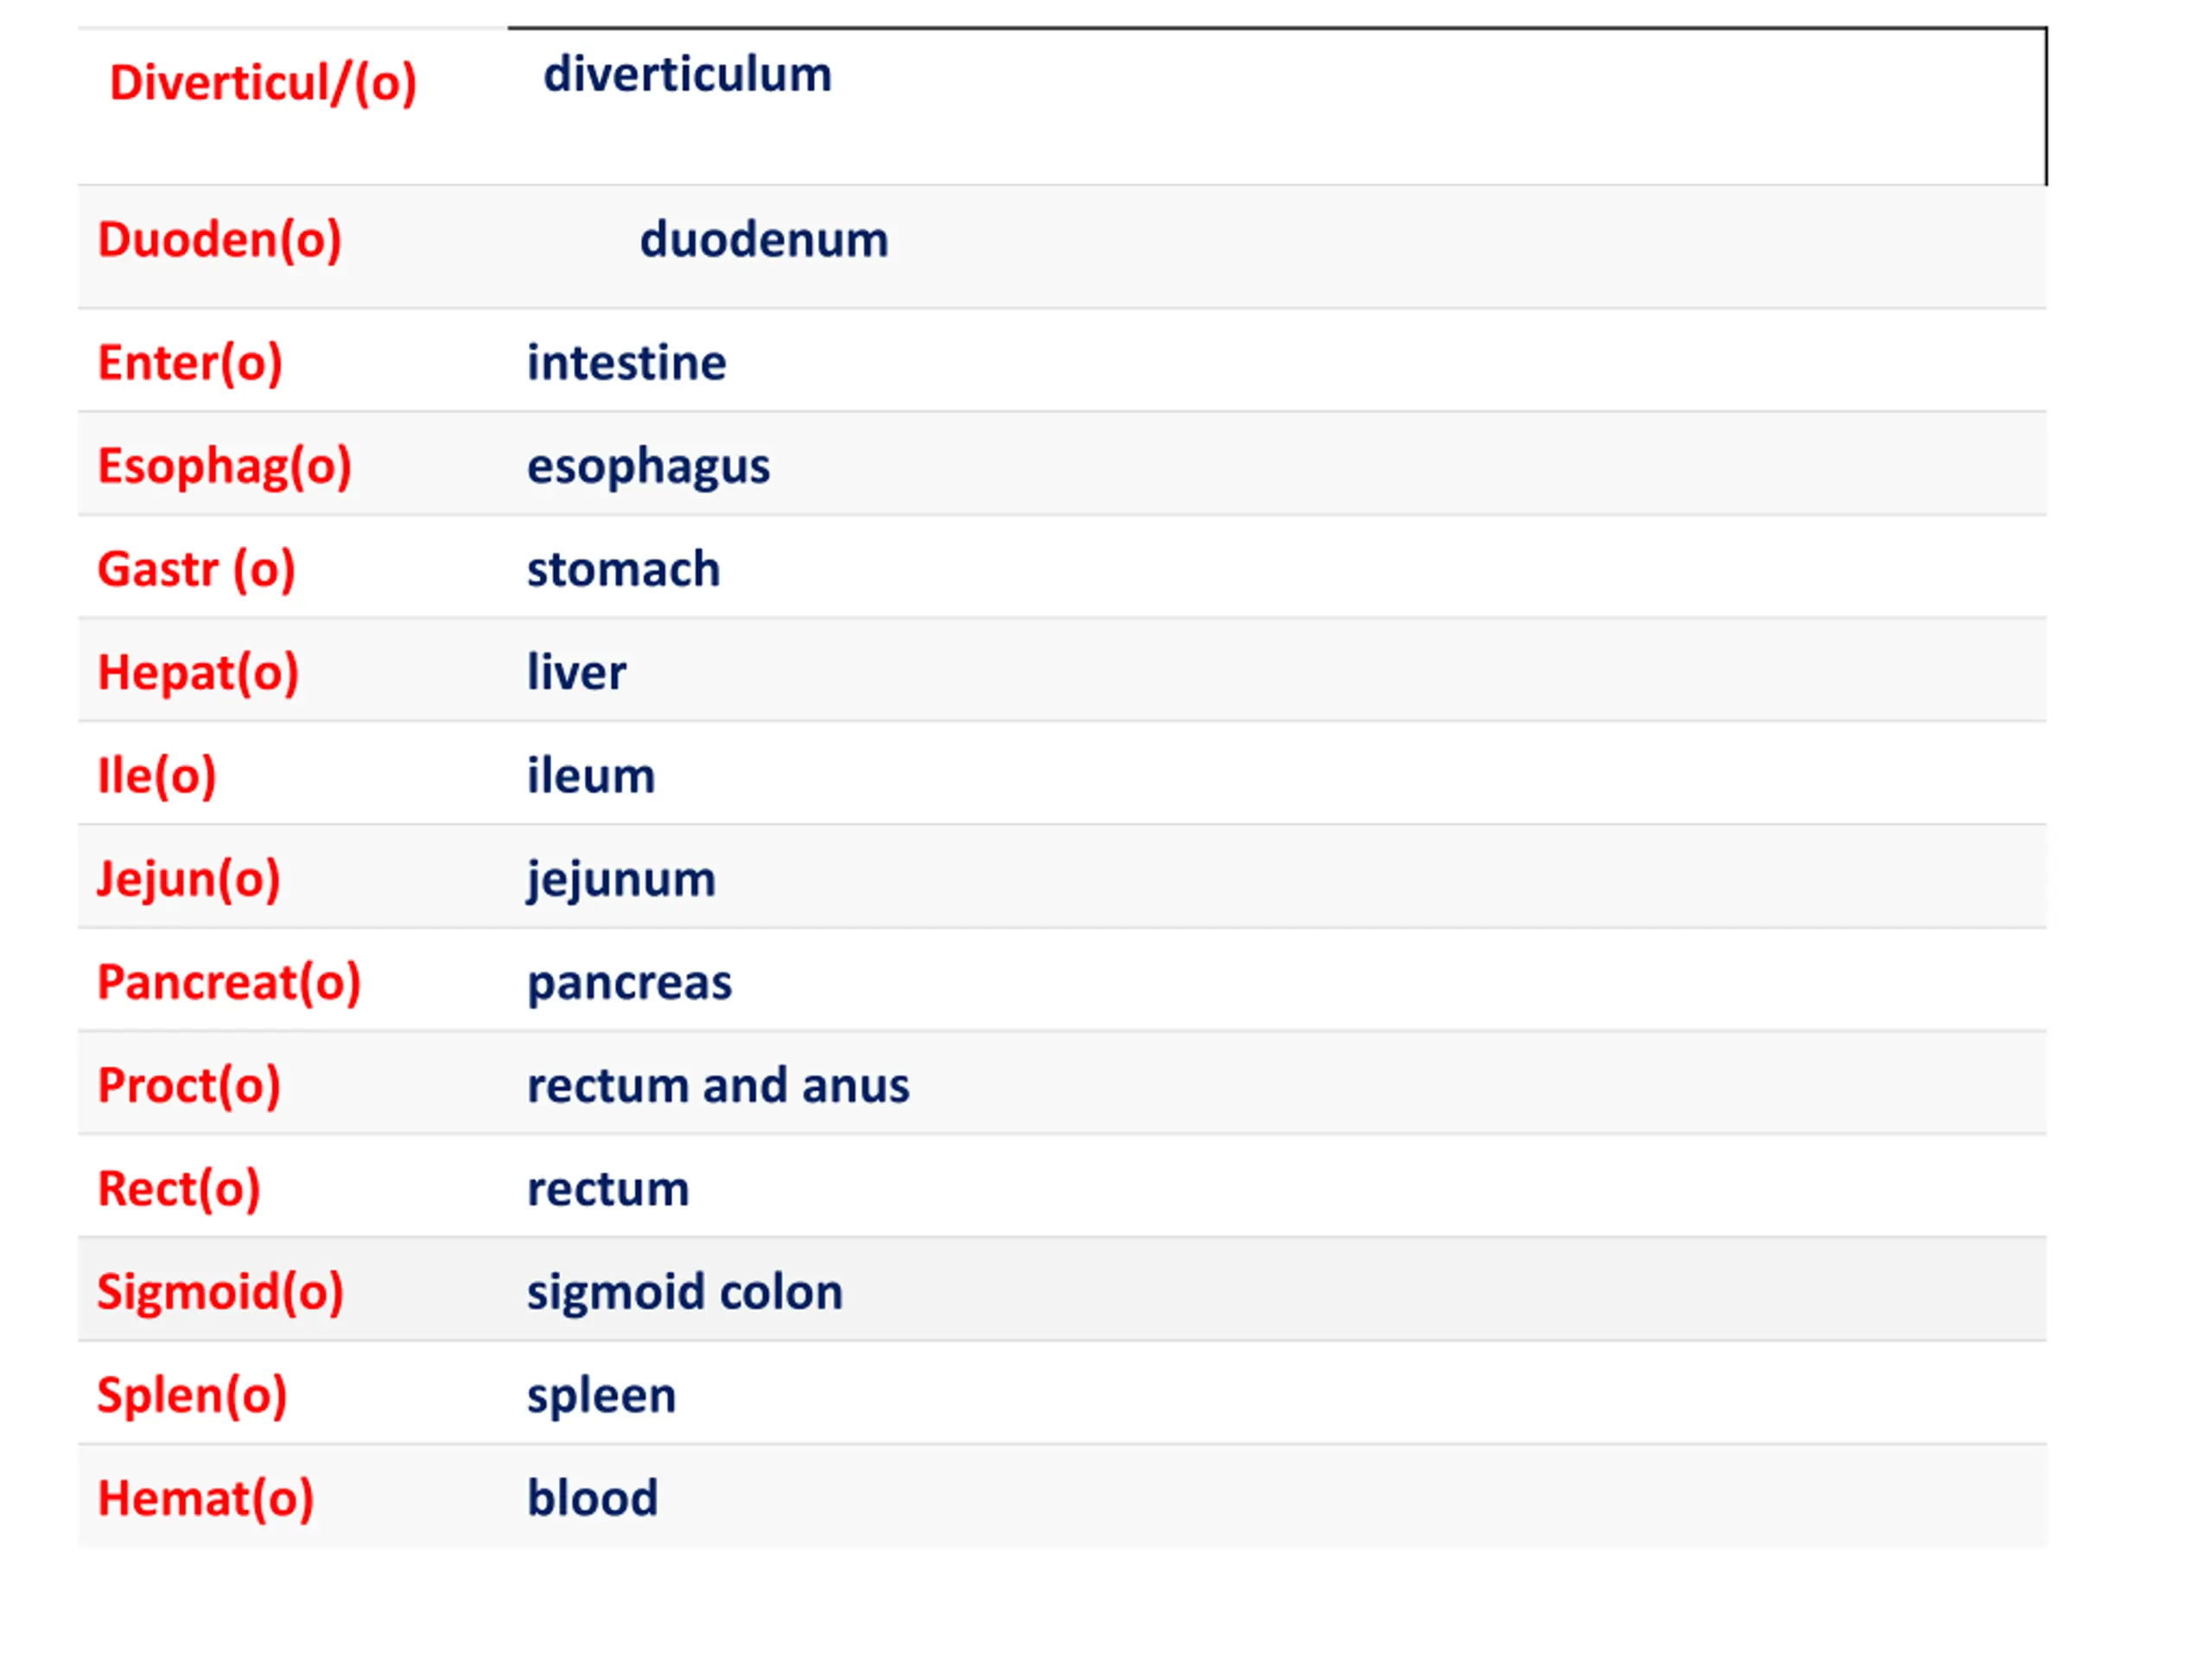Click the word diverticulum
This screenshot has width=2212, height=1659.
tap(687, 75)
